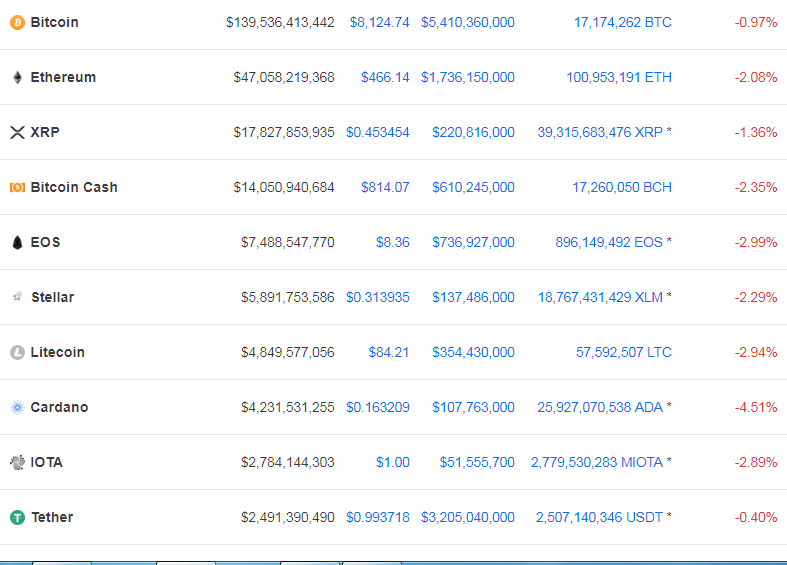
Task: Select Bitcoin Cash market cap $14,050,940,684
Action: point(284,187)
